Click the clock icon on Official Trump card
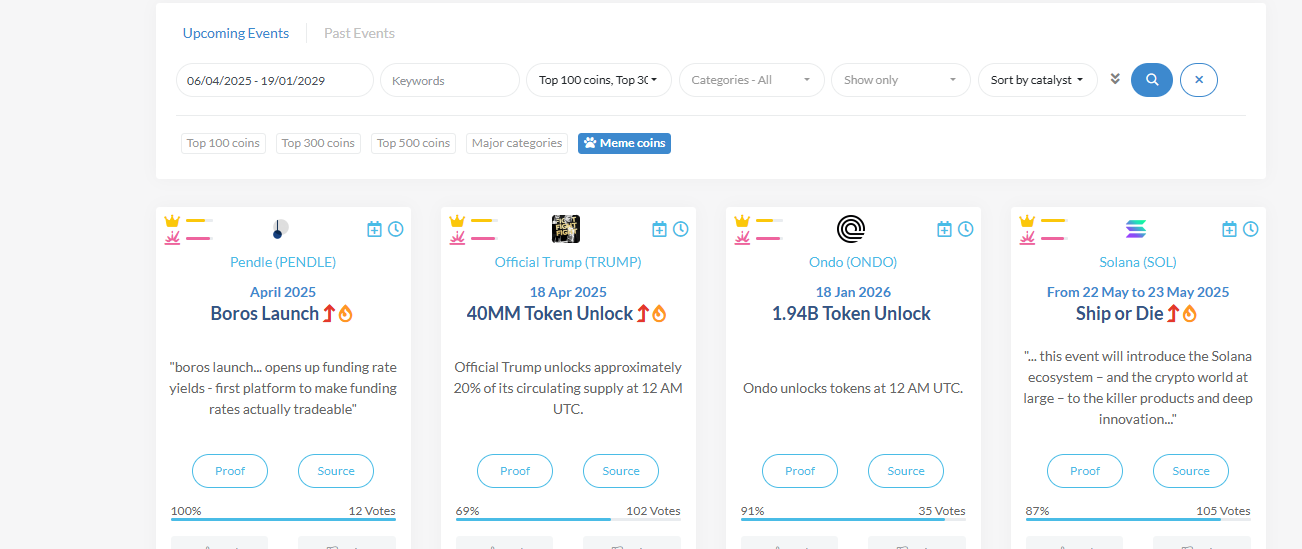 click(681, 229)
